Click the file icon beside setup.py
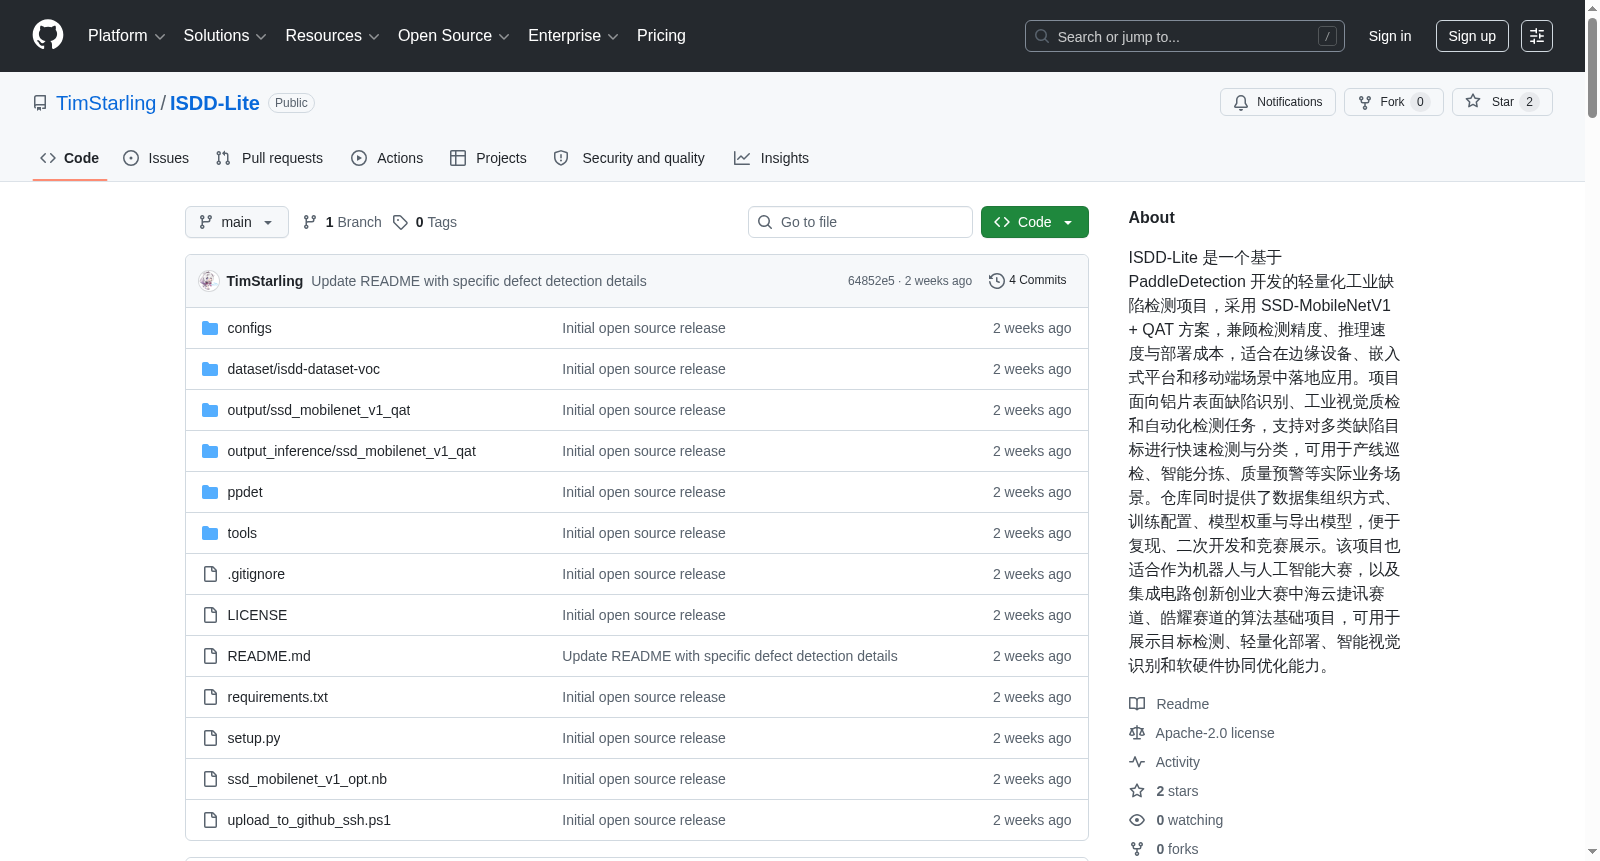 click(210, 738)
